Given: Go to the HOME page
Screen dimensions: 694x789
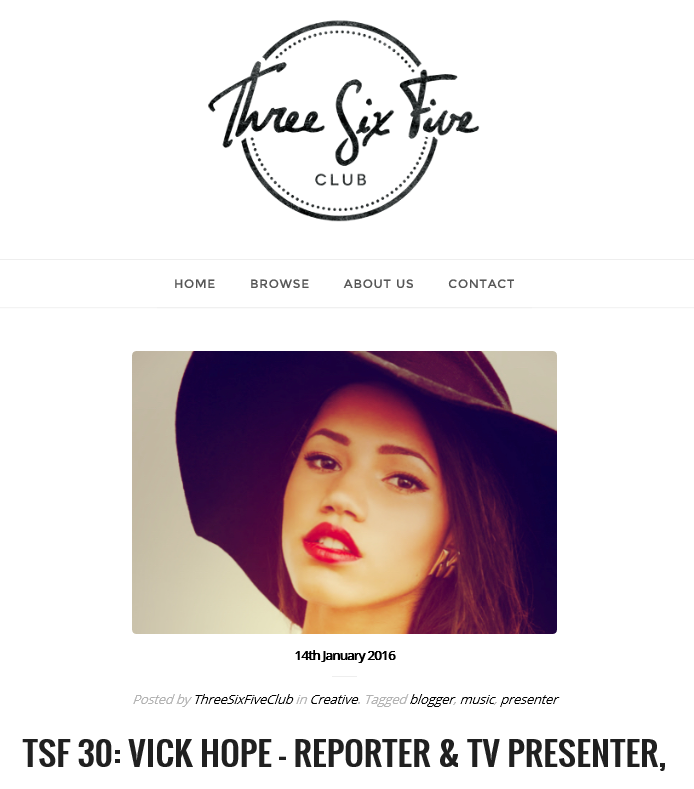Looking at the screenshot, I should 195,284.
